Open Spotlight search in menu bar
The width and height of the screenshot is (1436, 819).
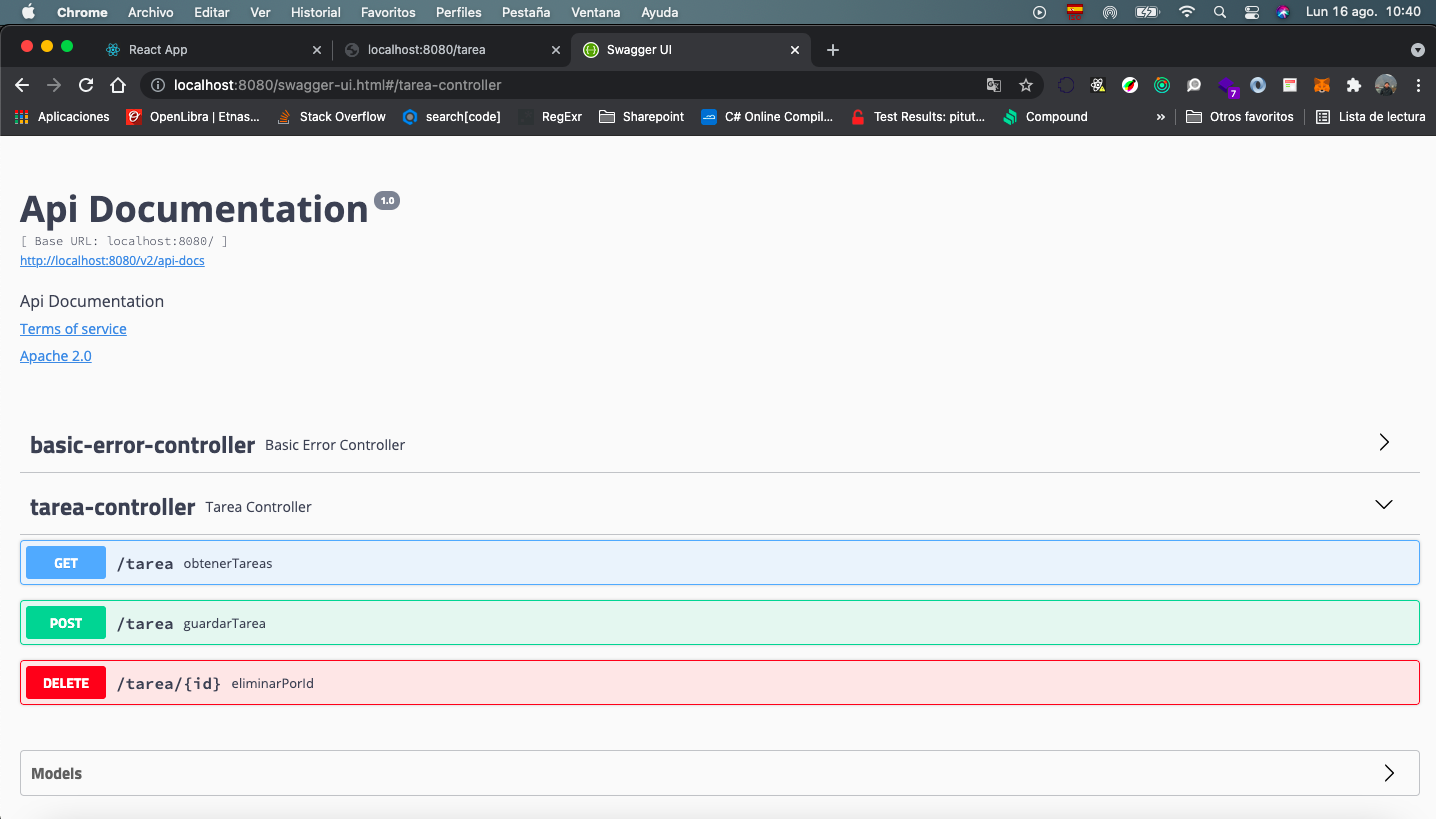1219,12
